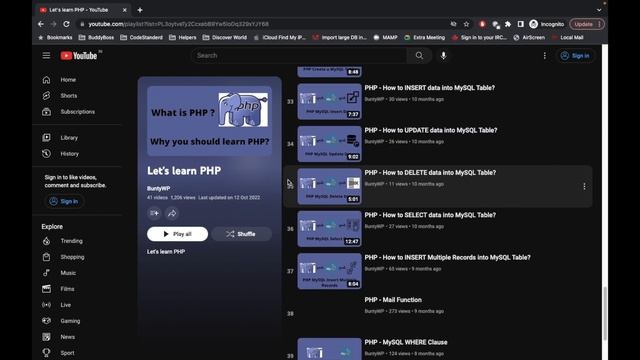Click Sign in button at top right
Viewport: 640px width, 360px height.
(575, 56)
